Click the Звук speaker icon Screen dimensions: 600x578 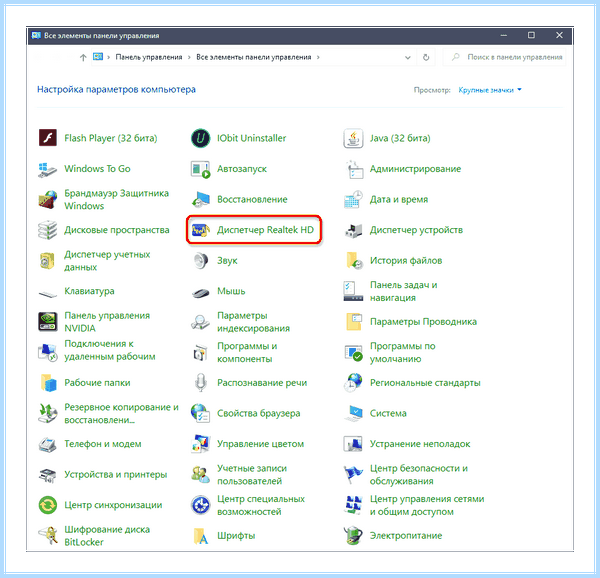tap(201, 261)
